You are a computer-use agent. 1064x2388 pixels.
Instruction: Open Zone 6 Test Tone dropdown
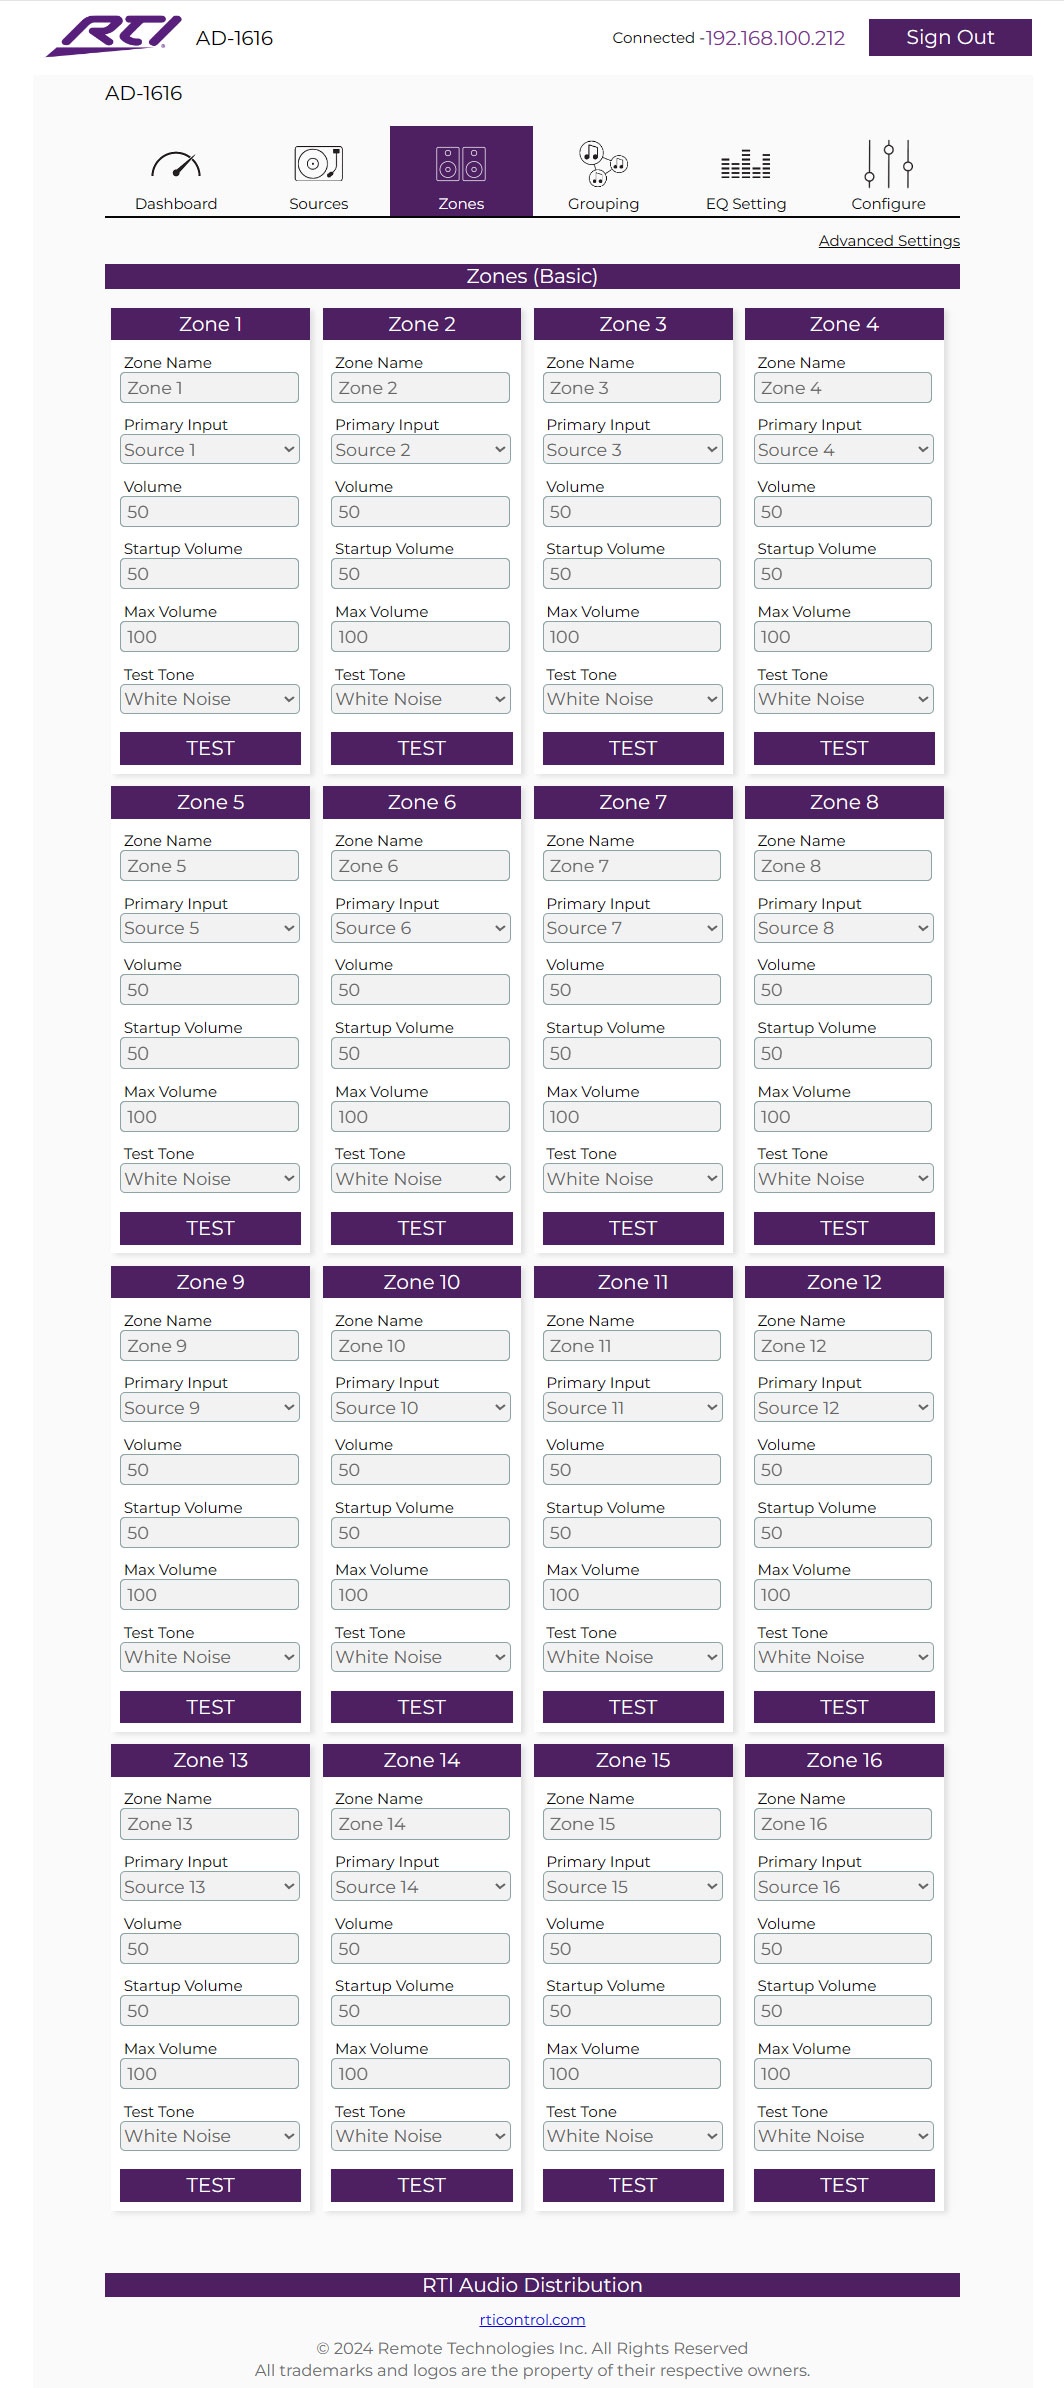click(x=421, y=1179)
